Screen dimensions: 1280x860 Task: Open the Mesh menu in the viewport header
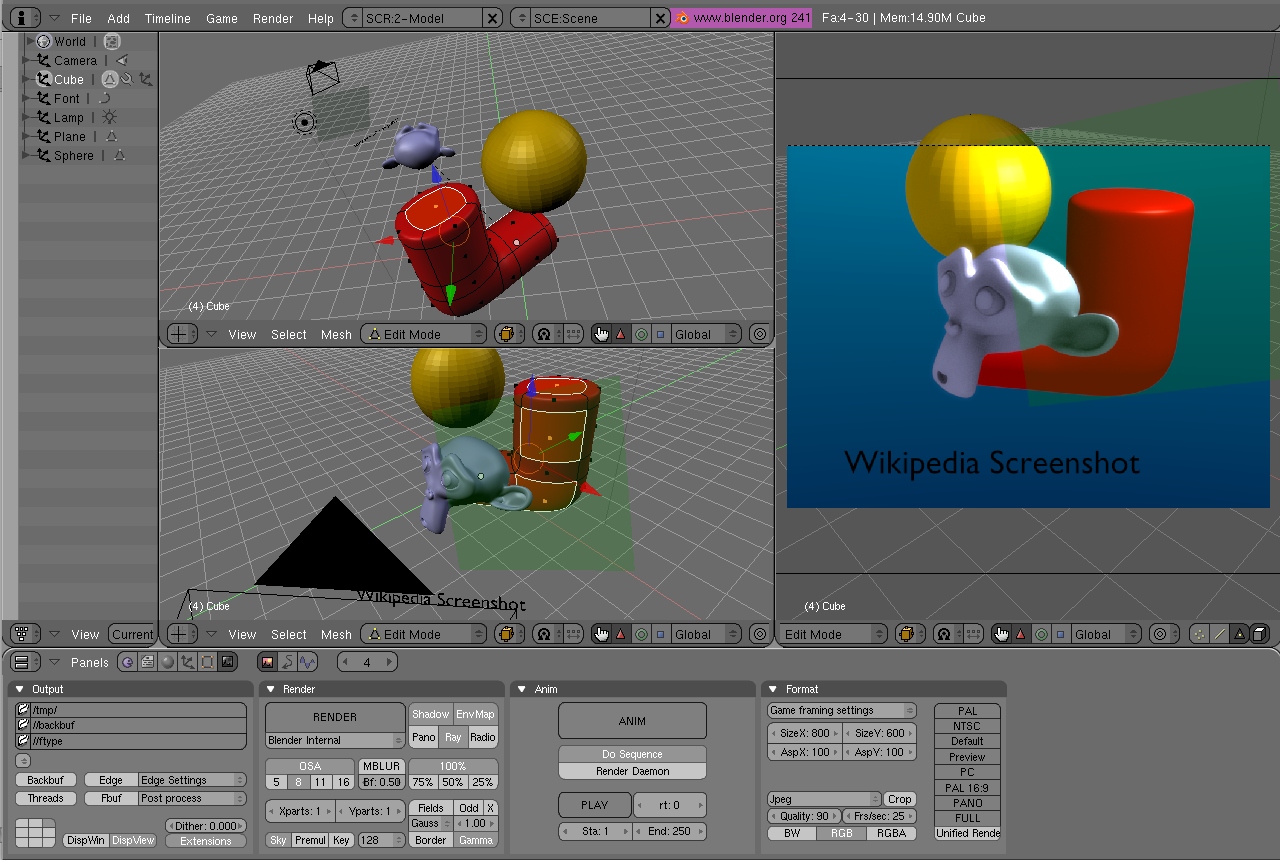click(336, 334)
